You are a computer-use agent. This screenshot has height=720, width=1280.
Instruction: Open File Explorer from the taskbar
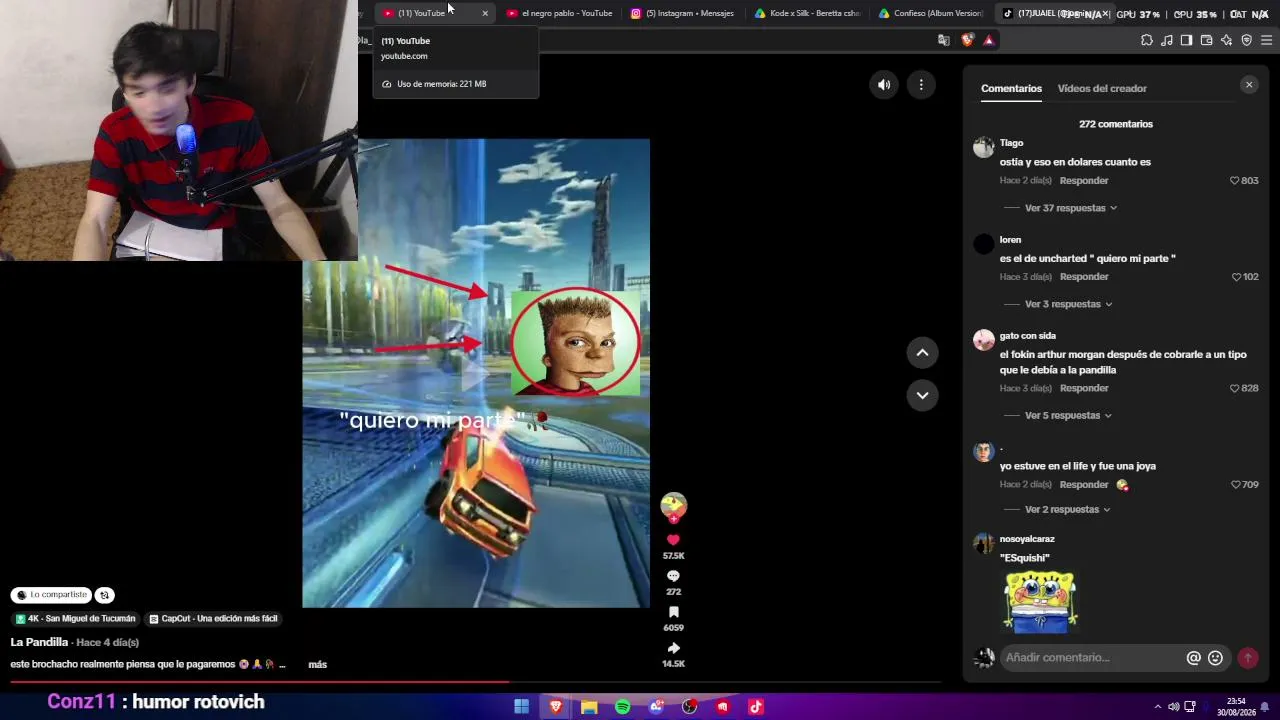point(589,707)
